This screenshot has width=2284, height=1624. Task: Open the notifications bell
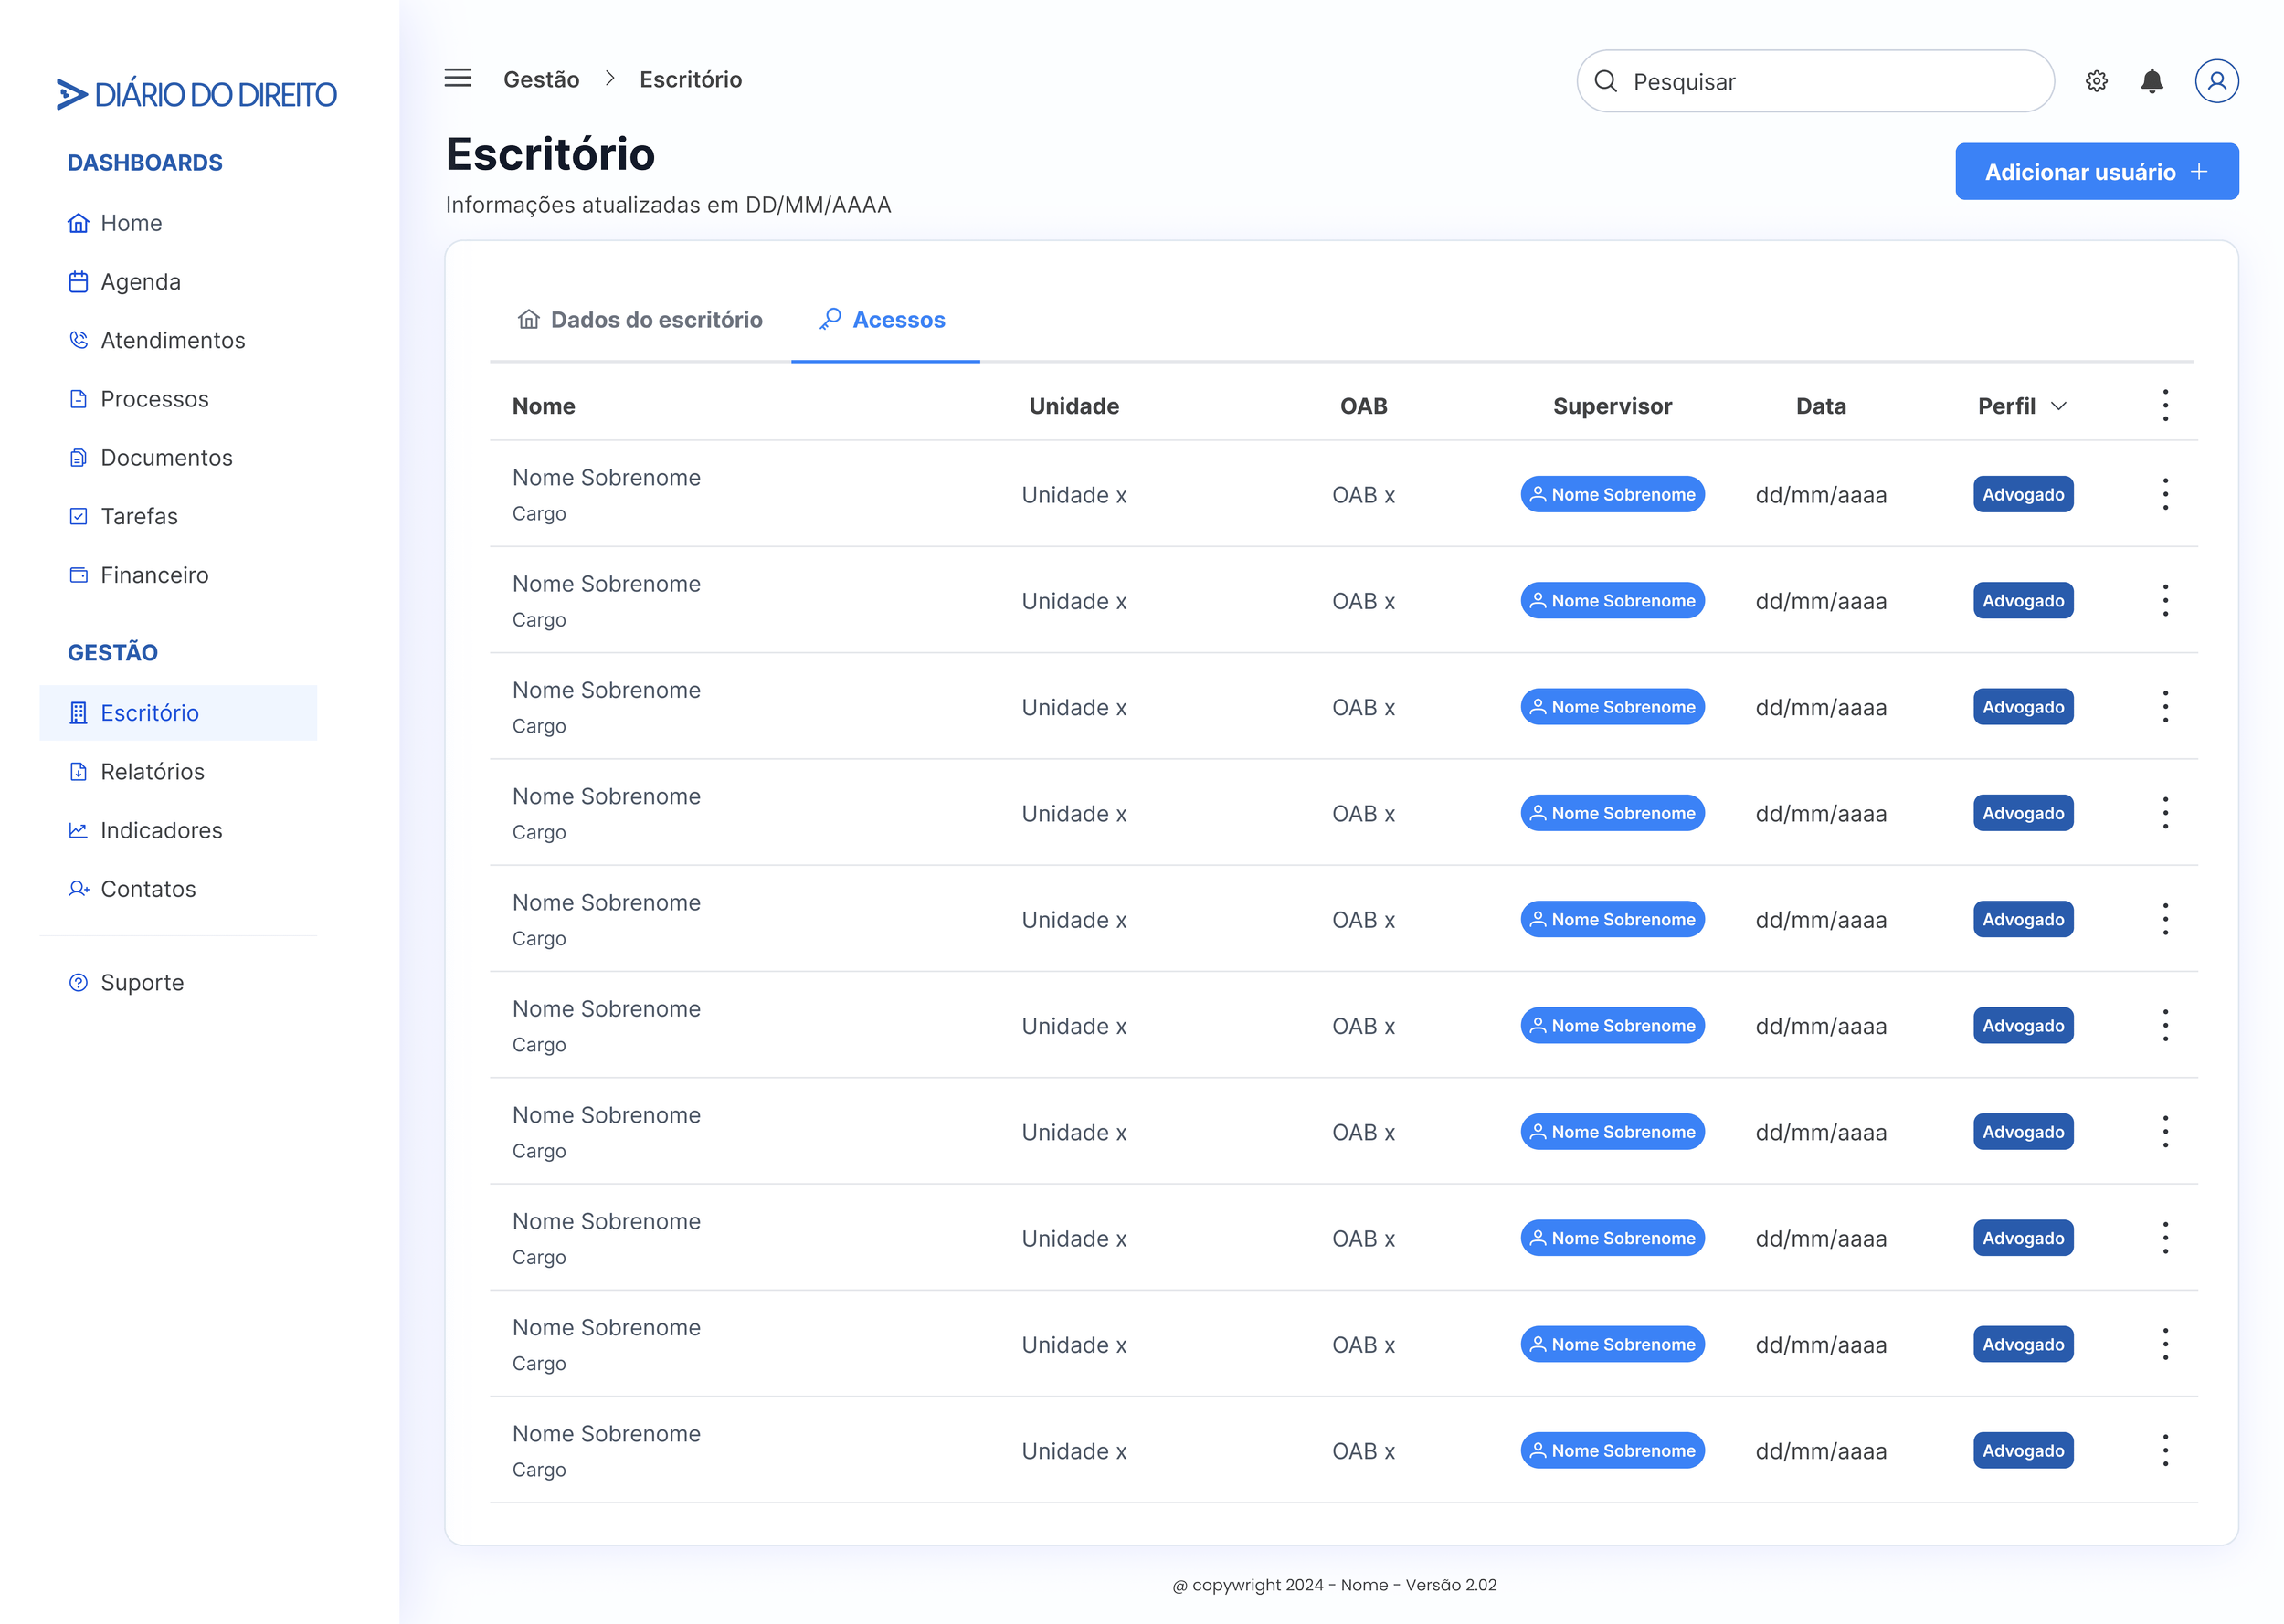point(2152,81)
